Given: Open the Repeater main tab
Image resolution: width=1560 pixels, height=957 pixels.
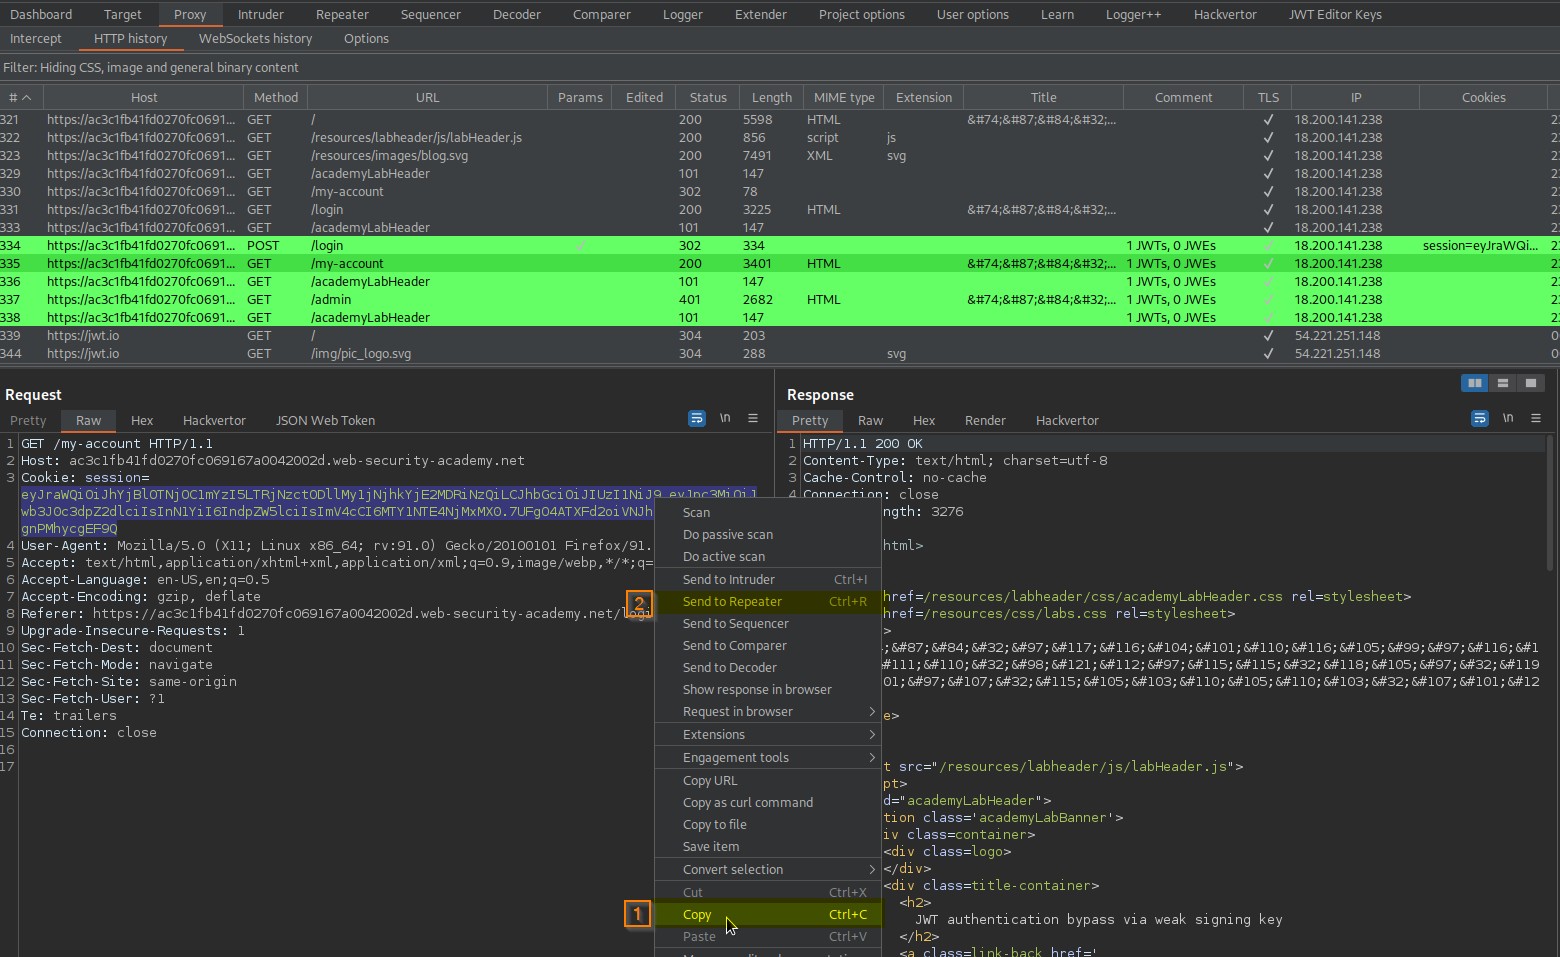Looking at the screenshot, I should [x=343, y=15].
